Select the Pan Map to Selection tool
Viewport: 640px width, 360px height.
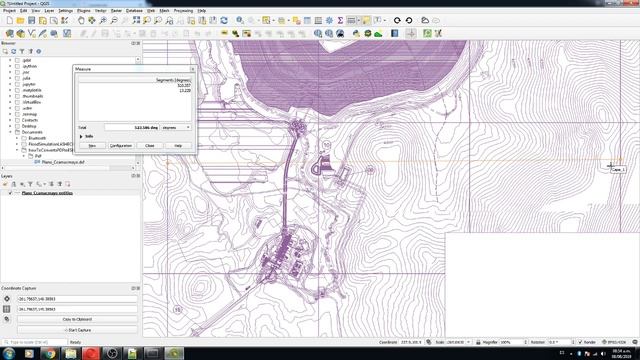92,20
